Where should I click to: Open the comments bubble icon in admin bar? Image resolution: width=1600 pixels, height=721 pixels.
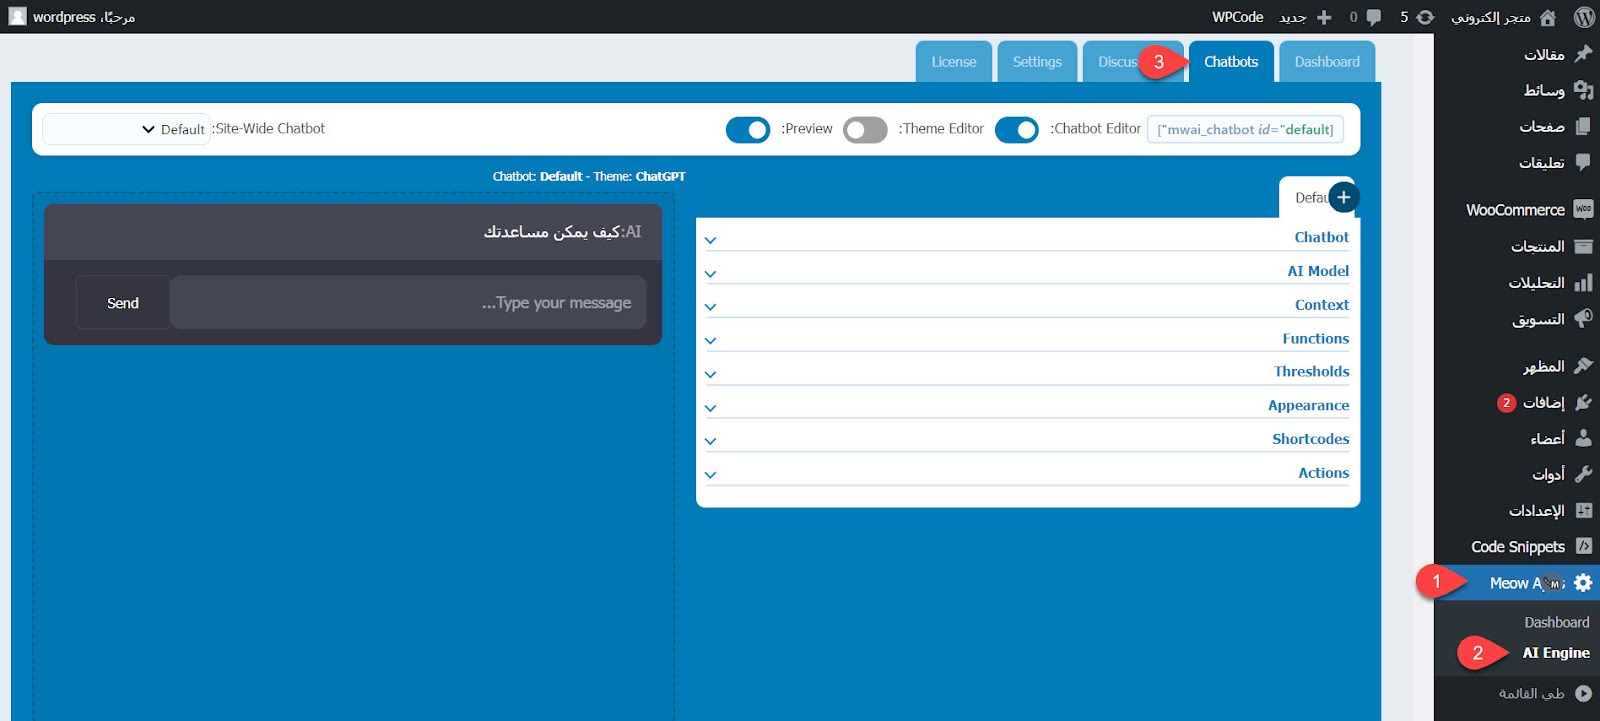tap(1374, 17)
